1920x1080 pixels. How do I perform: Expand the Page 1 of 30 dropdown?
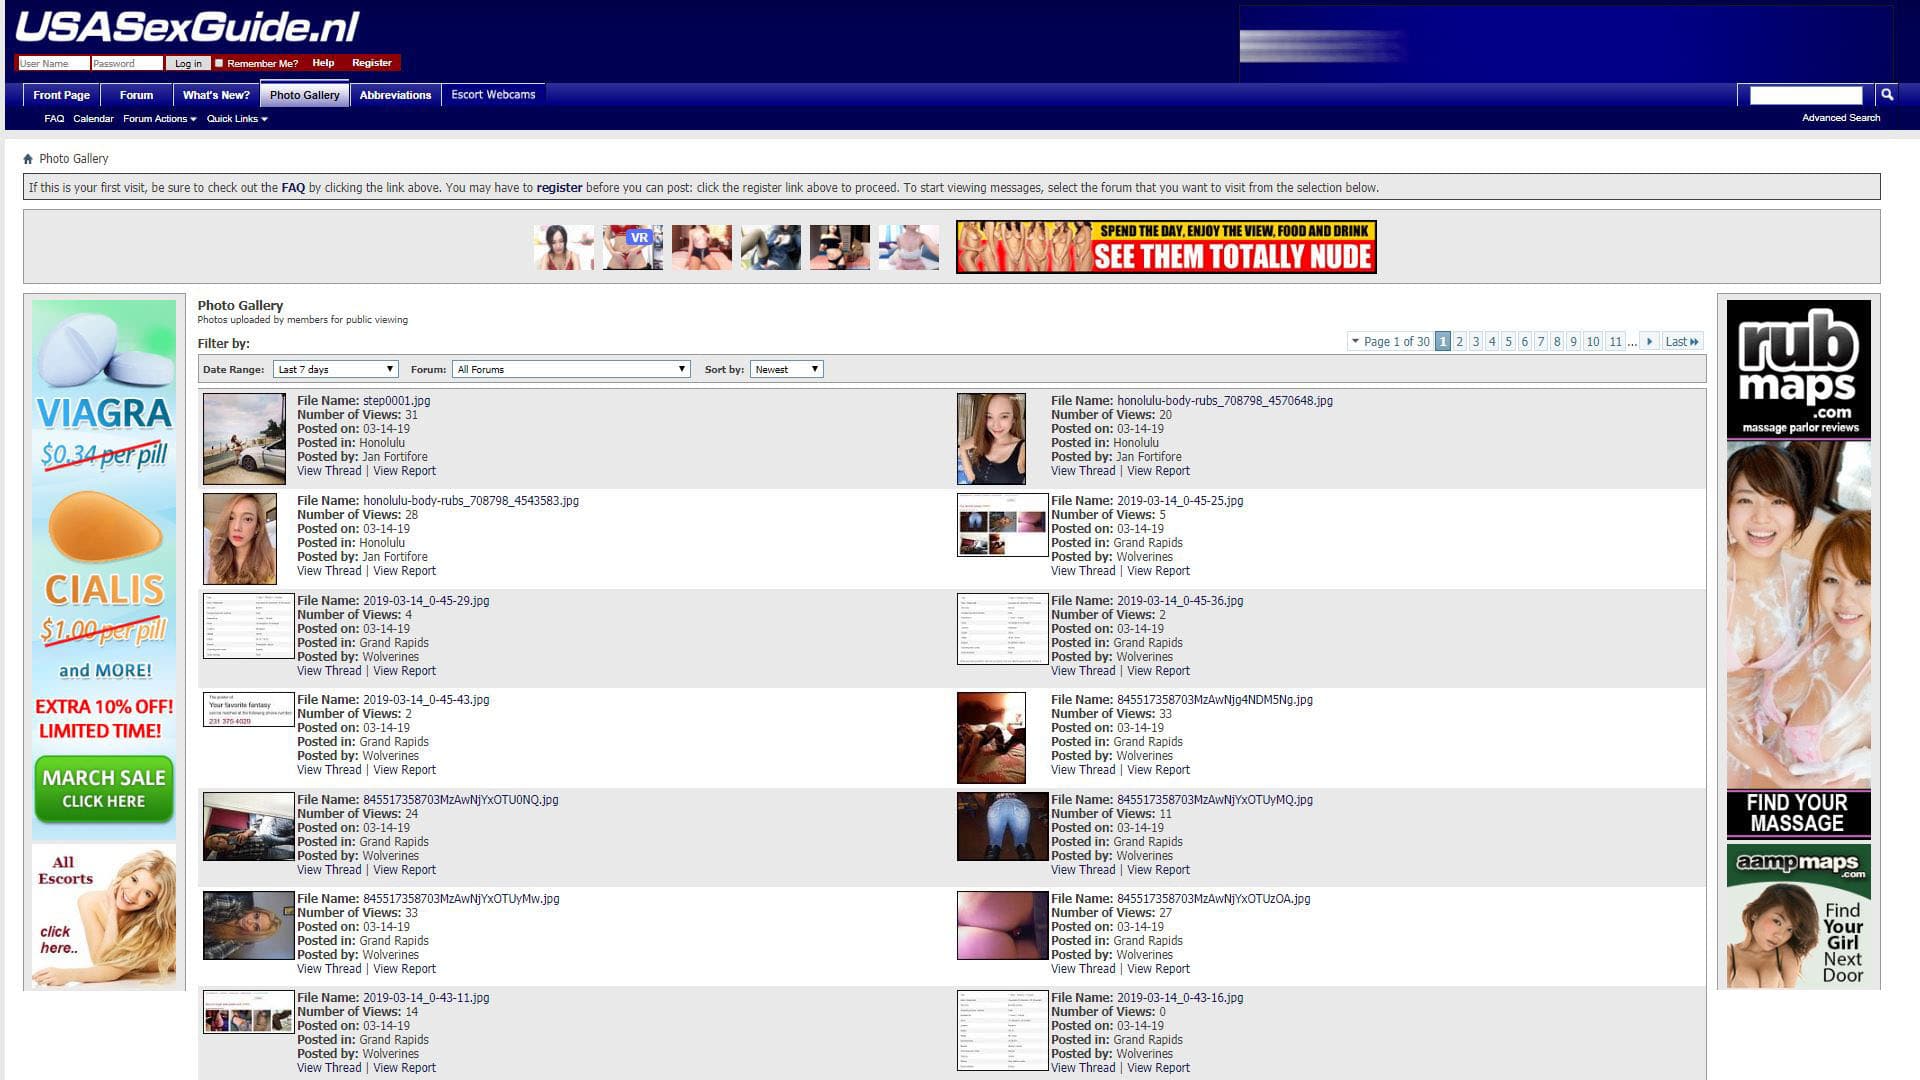[1390, 342]
